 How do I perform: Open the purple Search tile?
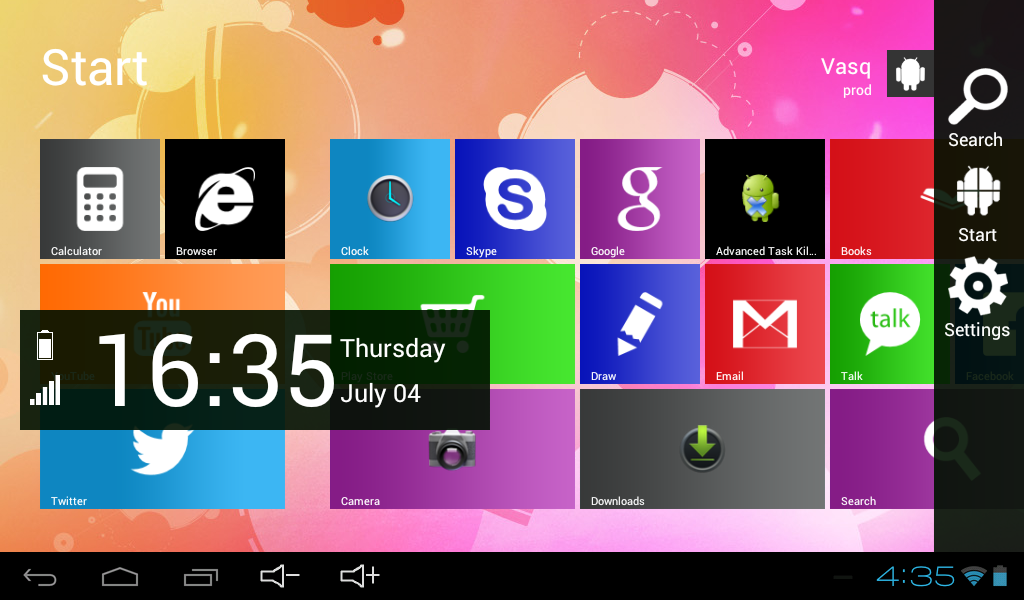coord(882,449)
